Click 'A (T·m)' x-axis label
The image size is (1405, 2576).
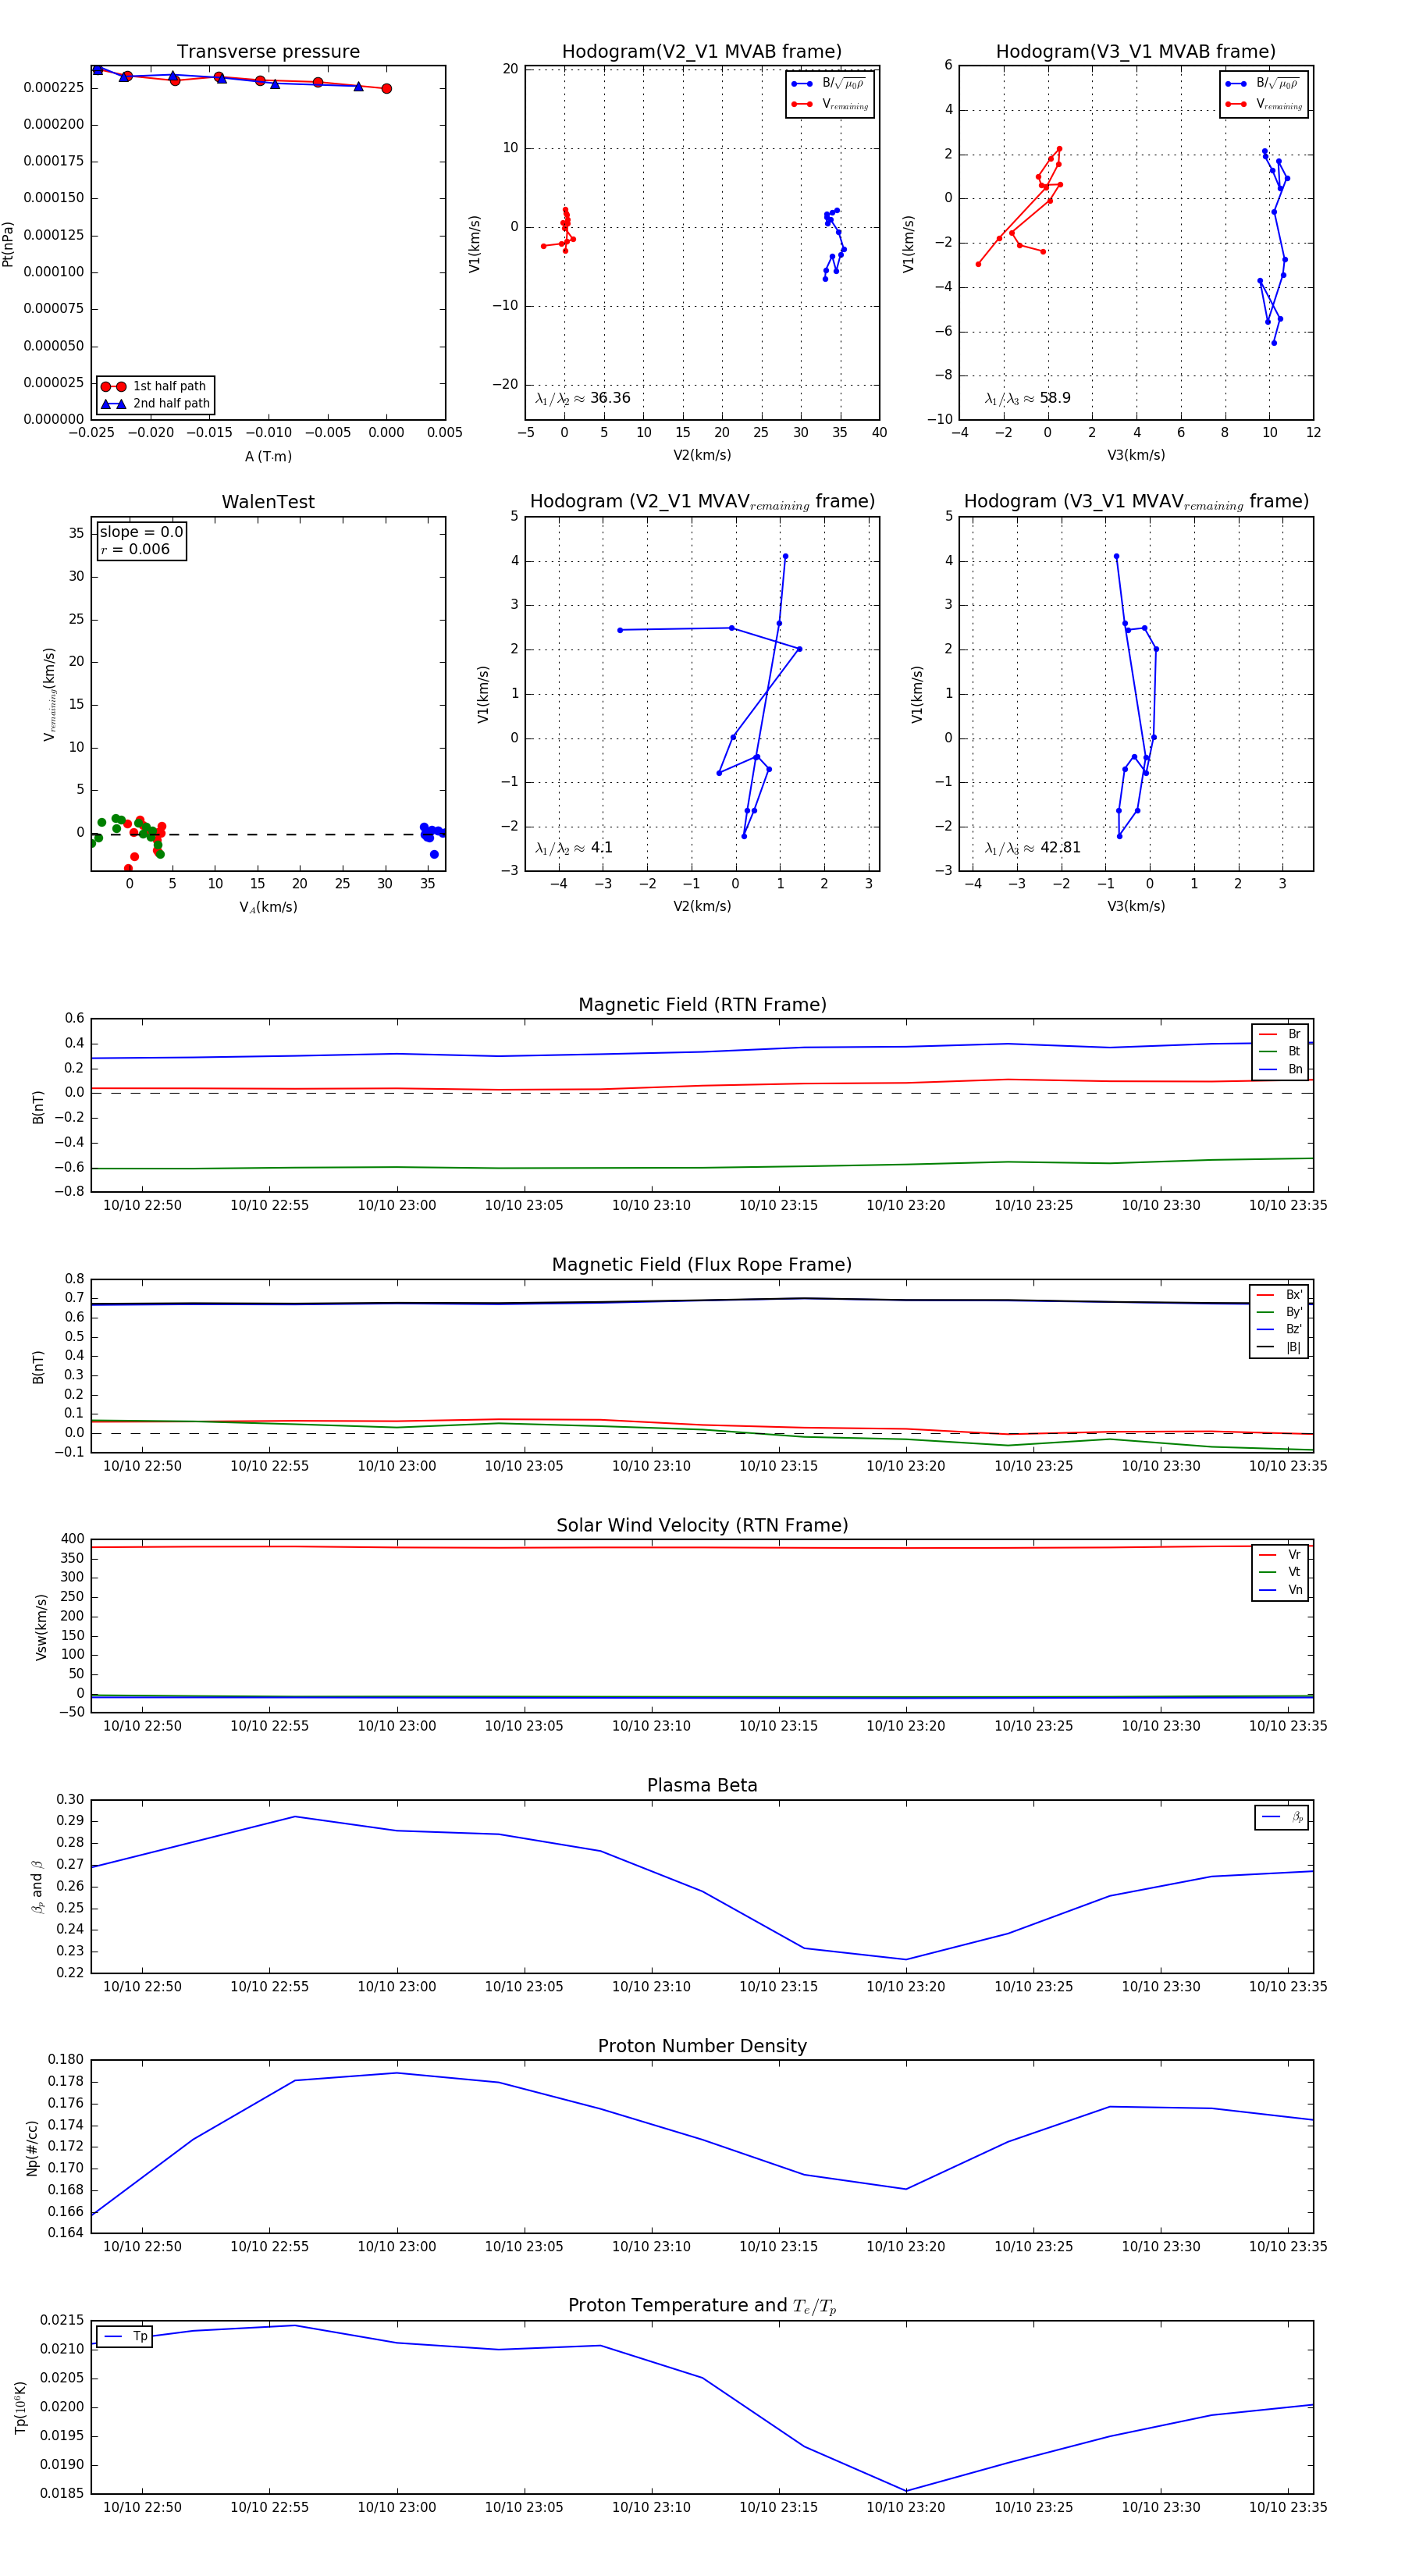coord(268,456)
